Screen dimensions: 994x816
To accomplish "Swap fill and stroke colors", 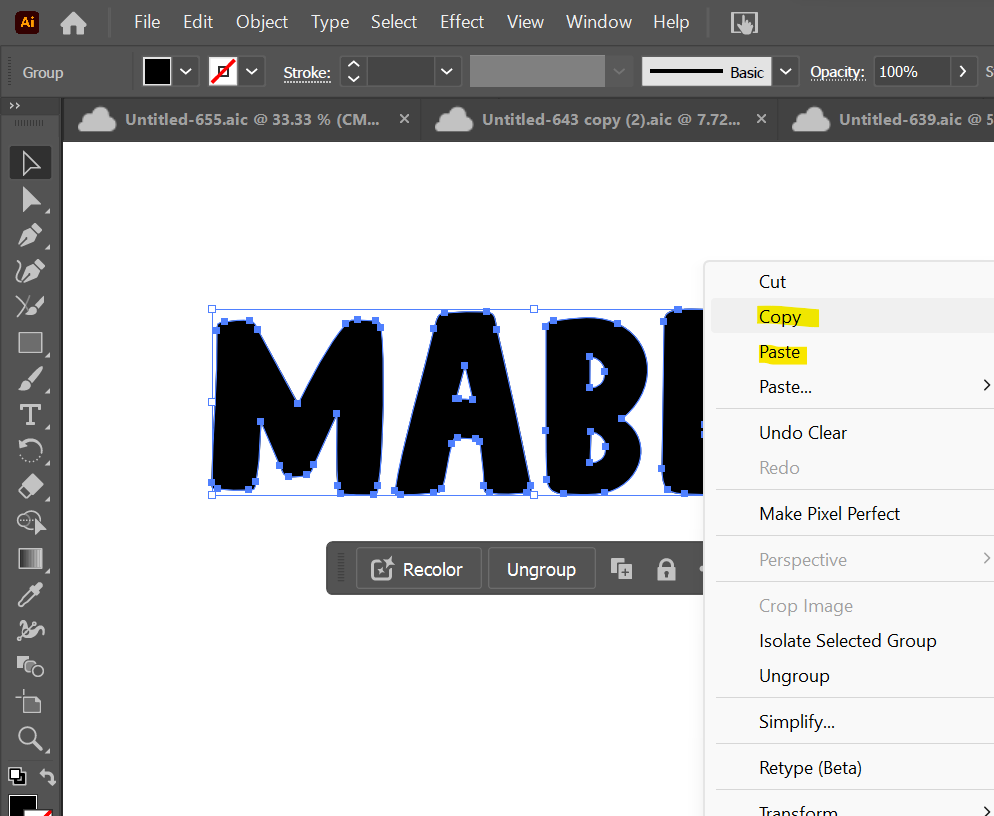I will tap(47, 776).
